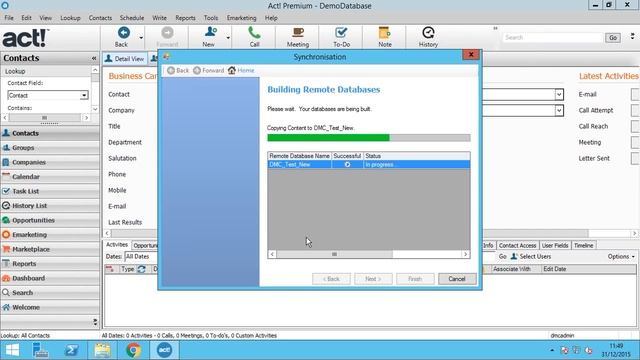Viewport: 640px width, 360px height.
Task: Click the Status column header
Action: coord(417,156)
